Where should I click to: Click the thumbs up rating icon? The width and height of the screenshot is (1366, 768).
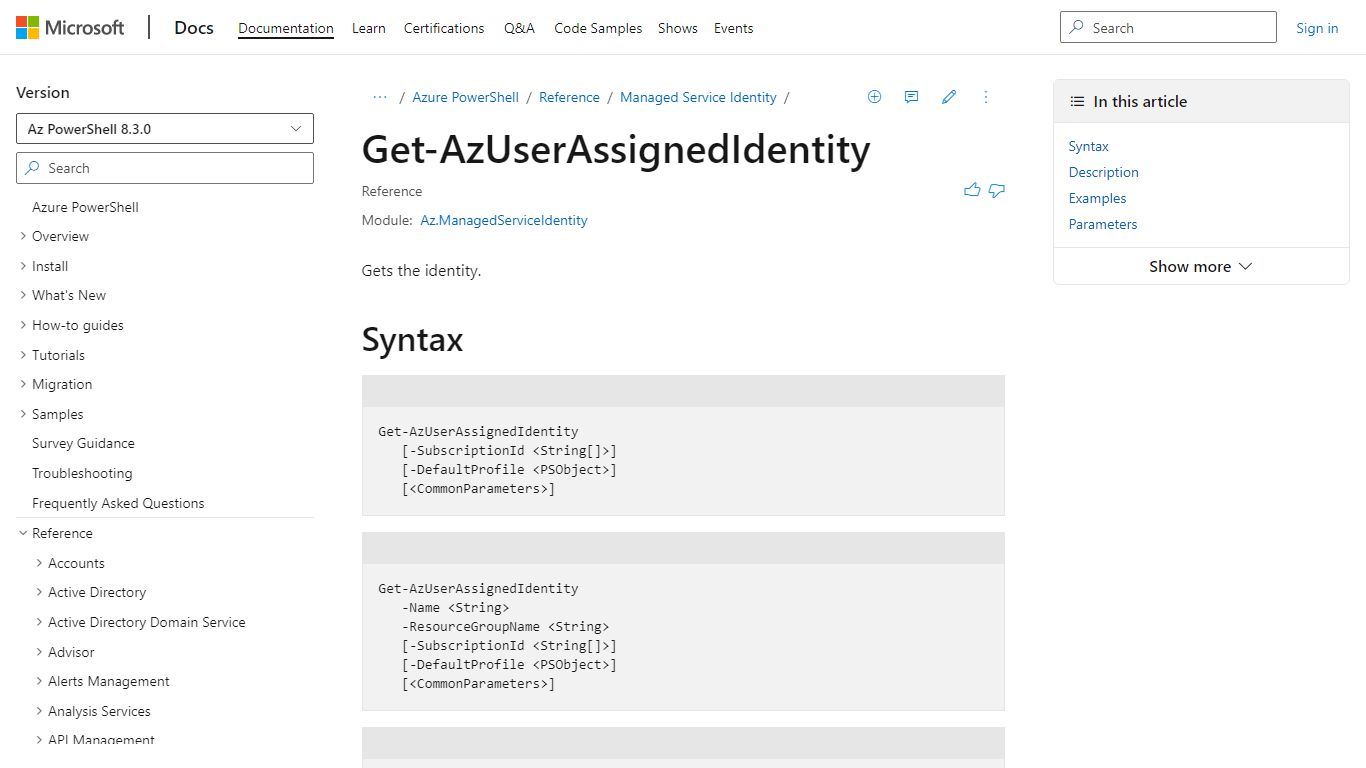[x=972, y=190]
